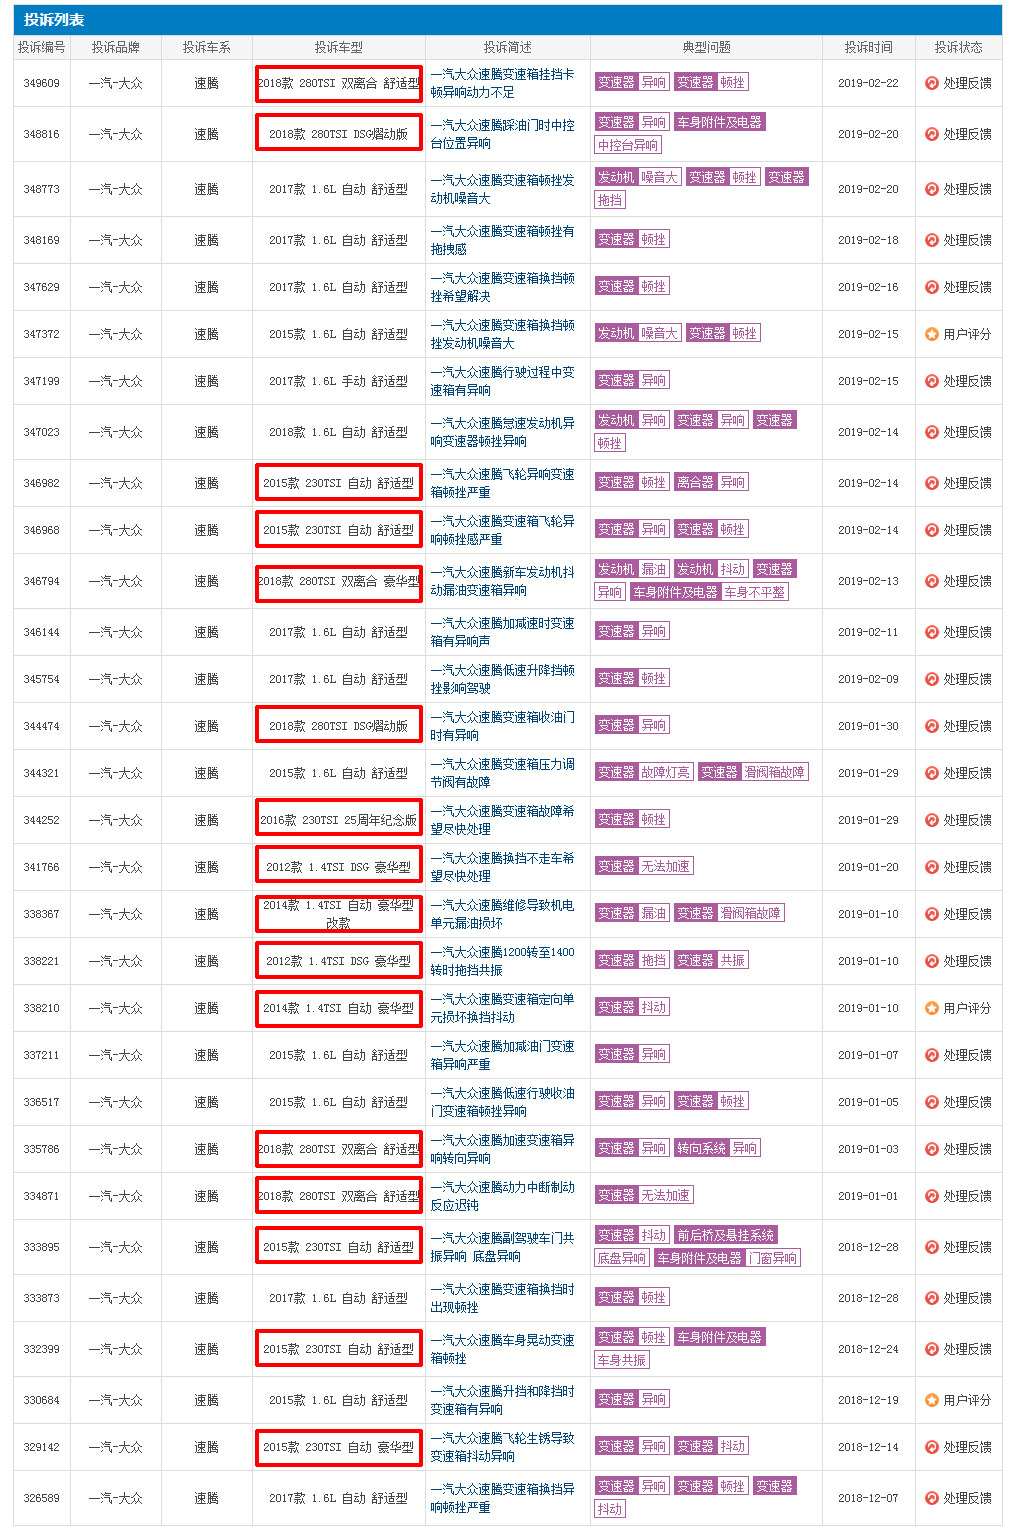Image resolution: width=1016 pixels, height=1531 pixels.
Task: Click the 用户评分 star icon for complaint 347372
Action: click(x=931, y=335)
